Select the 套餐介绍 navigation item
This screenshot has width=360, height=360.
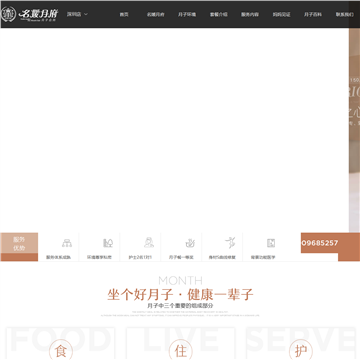(219, 14)
